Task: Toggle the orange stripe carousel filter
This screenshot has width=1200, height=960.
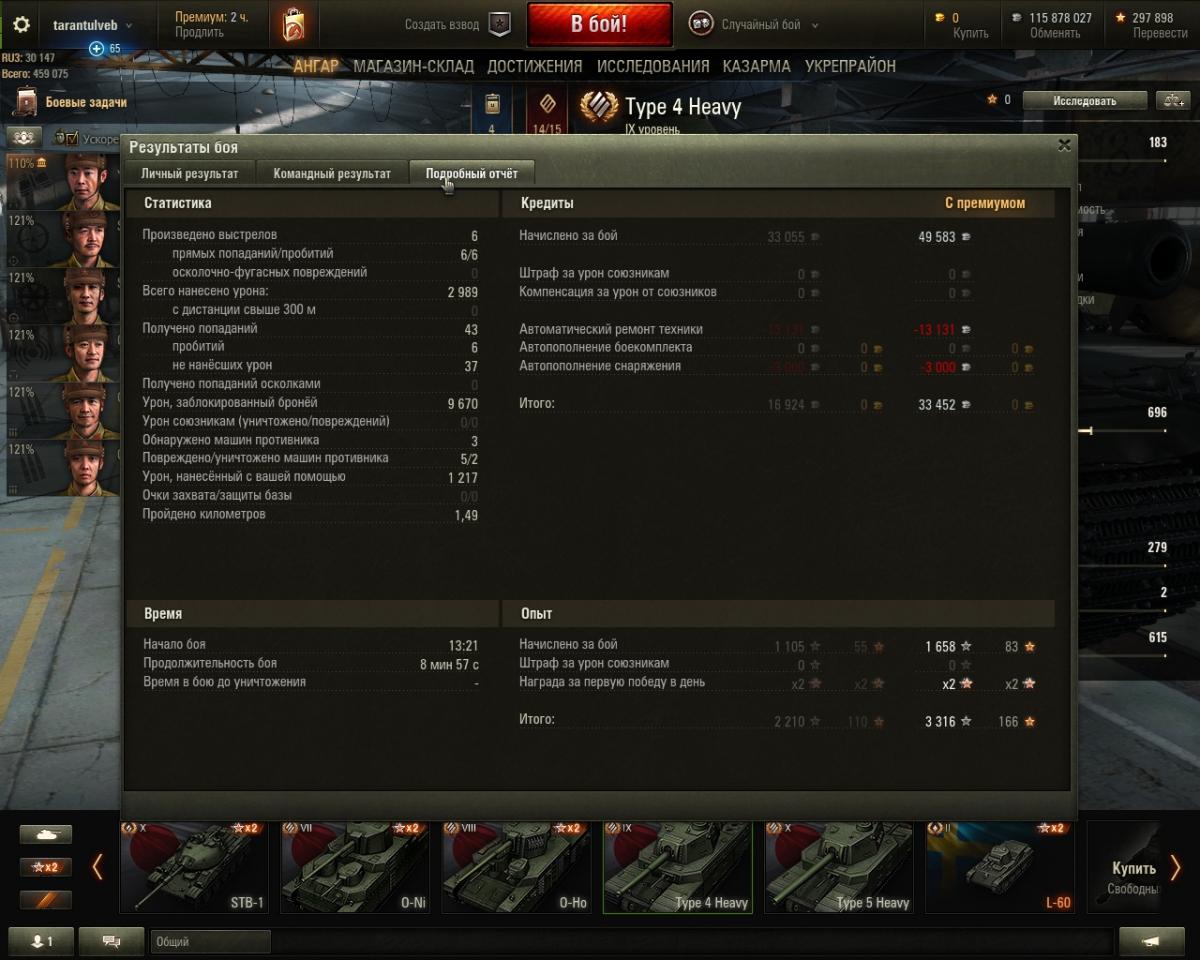Action: [46, 900]
